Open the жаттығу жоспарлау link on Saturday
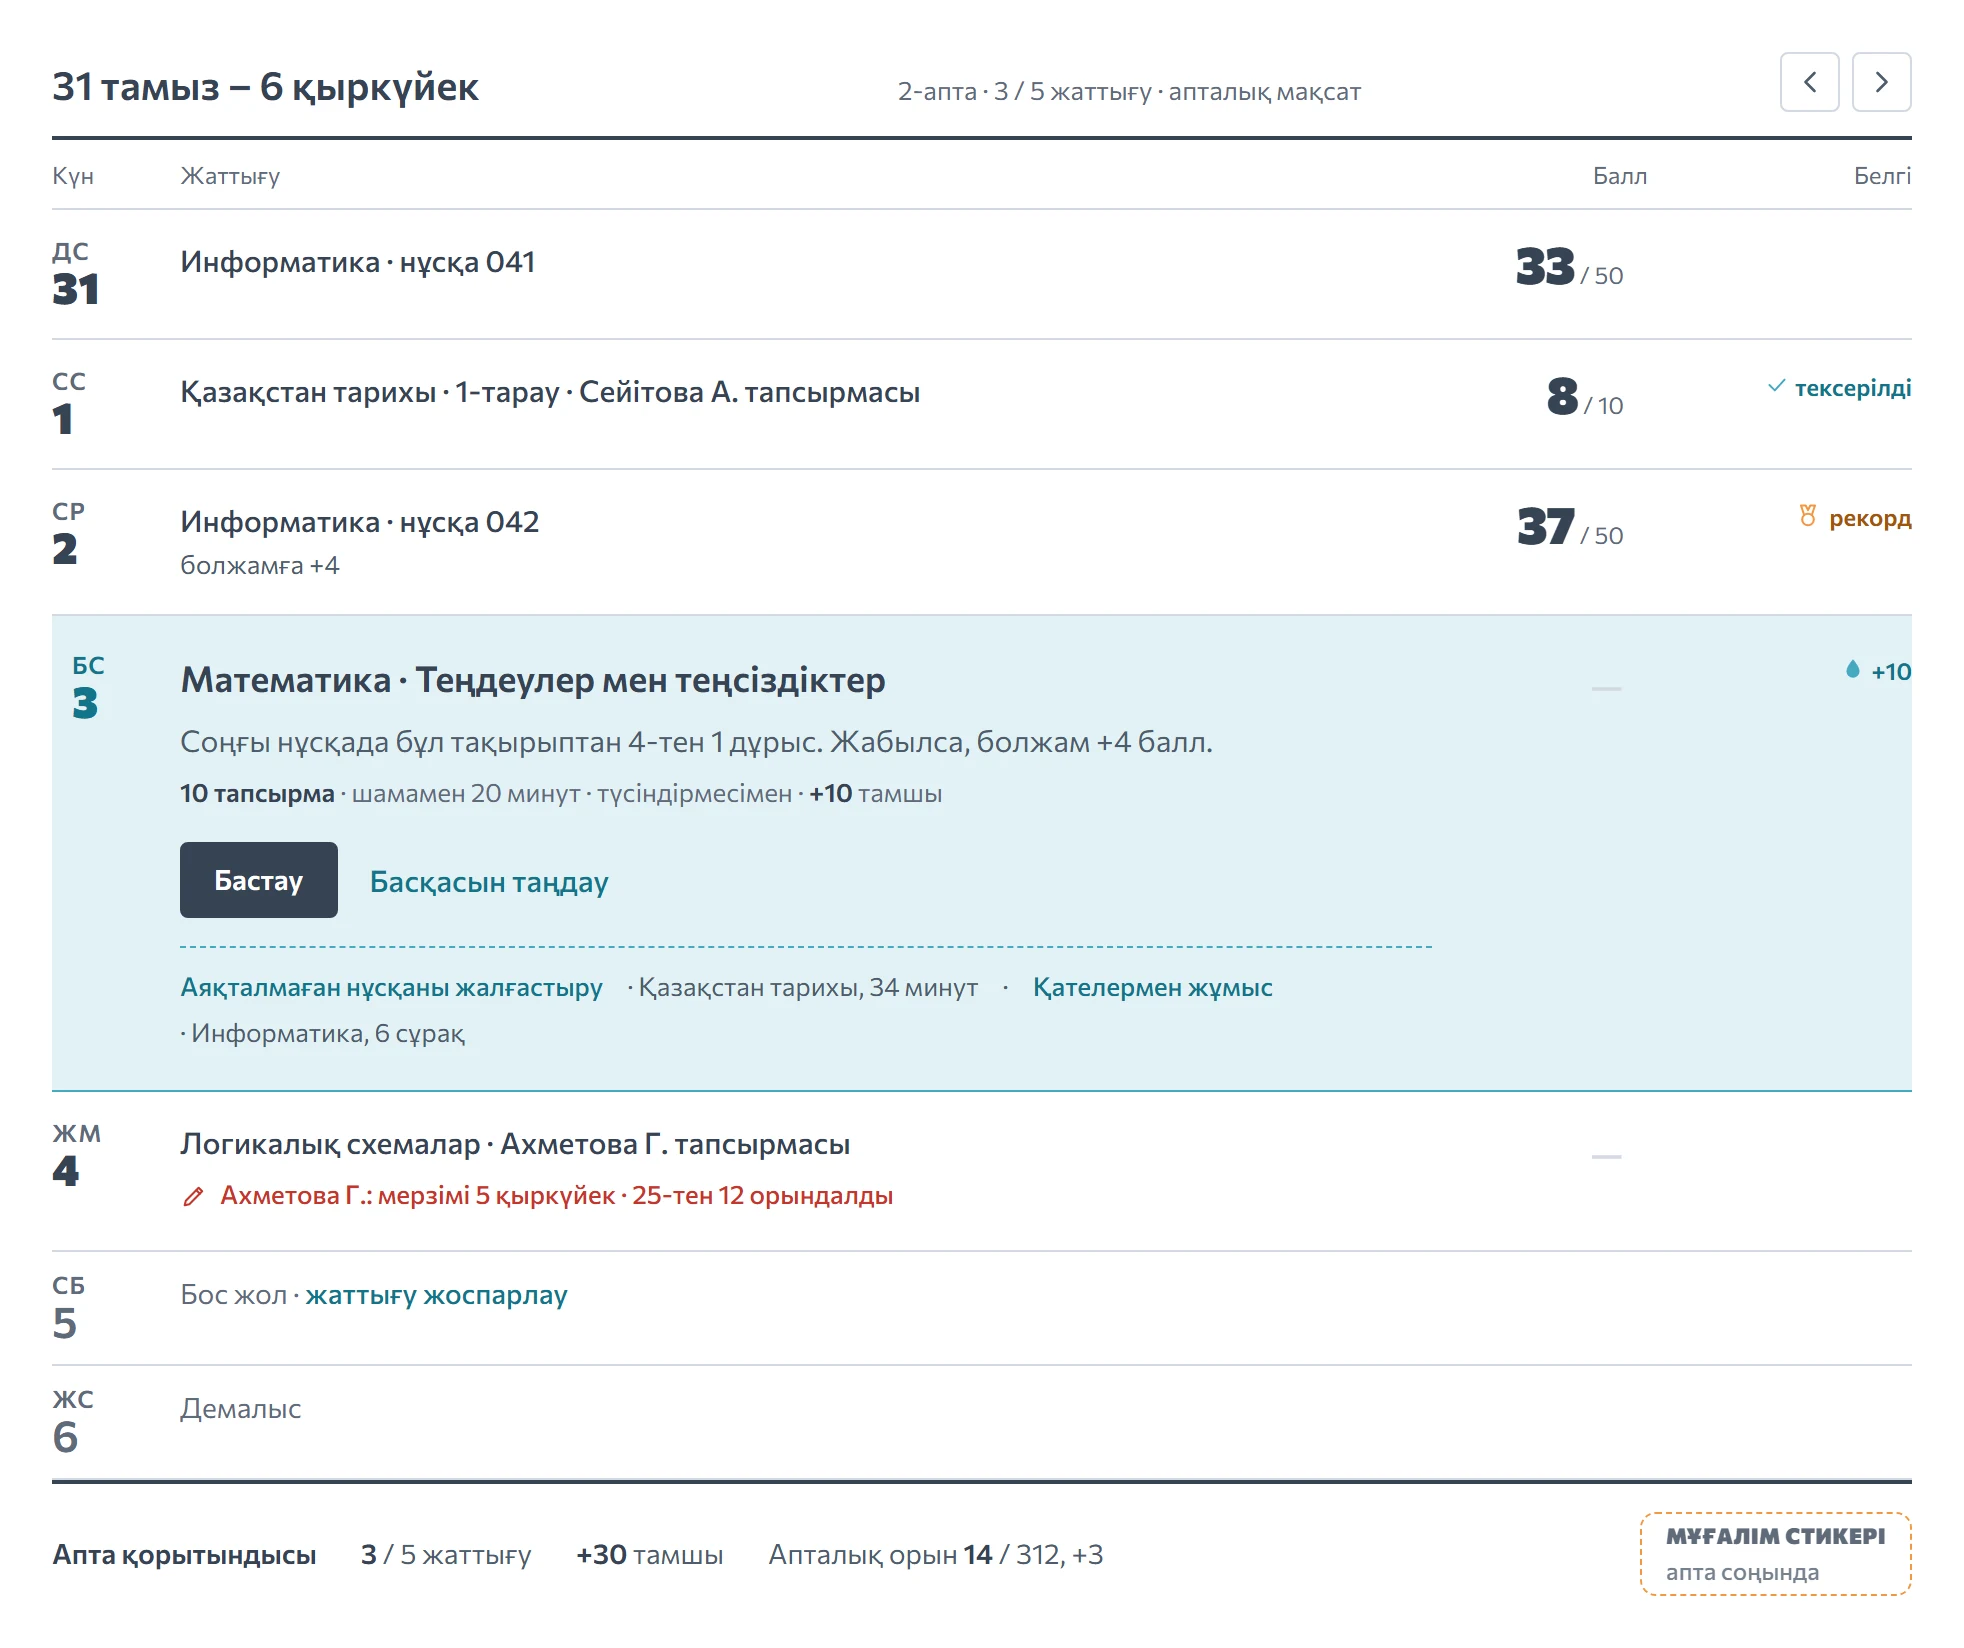Screen dimensions: 1964x1648 [436, 1295]
